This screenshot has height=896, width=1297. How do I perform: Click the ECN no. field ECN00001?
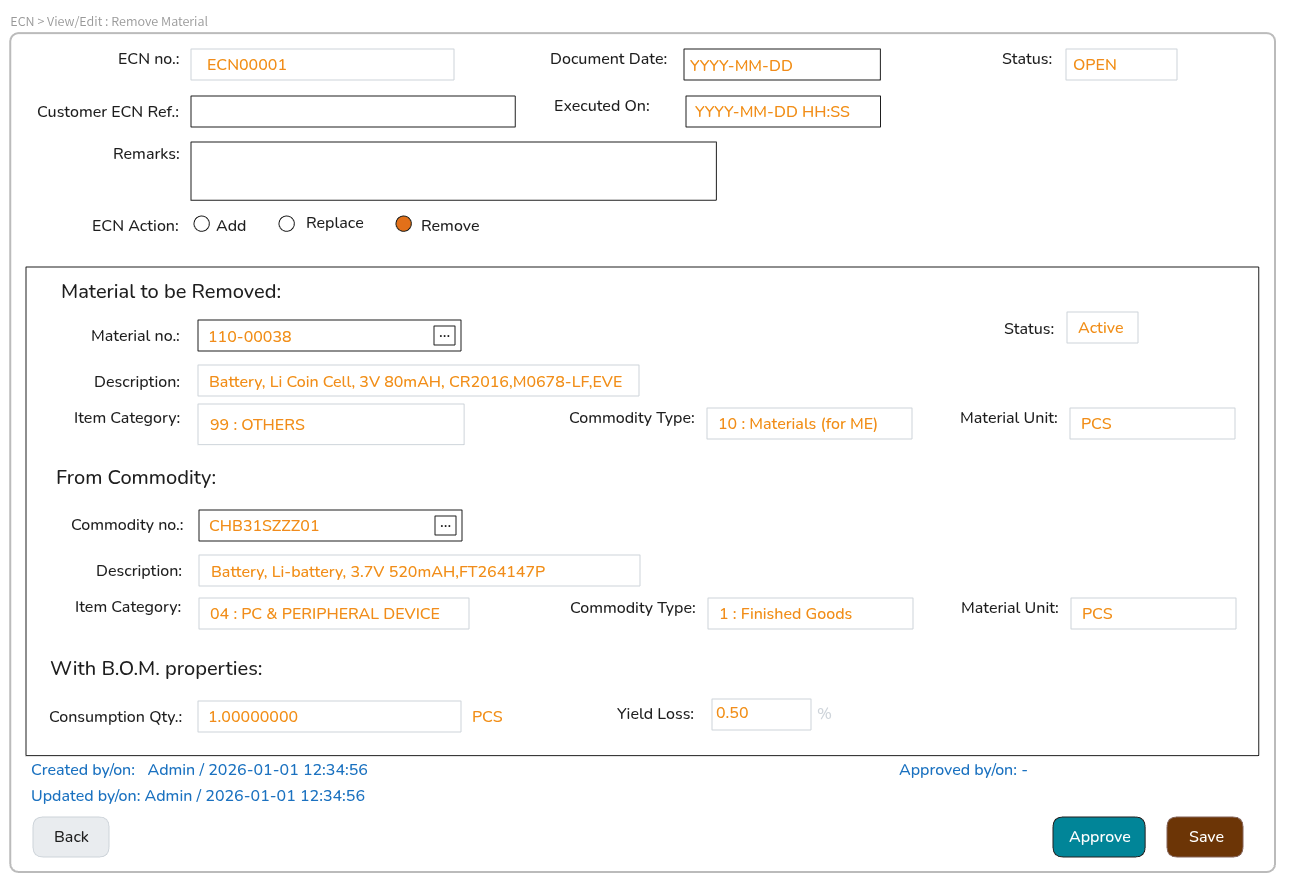(x=322, y=64)
